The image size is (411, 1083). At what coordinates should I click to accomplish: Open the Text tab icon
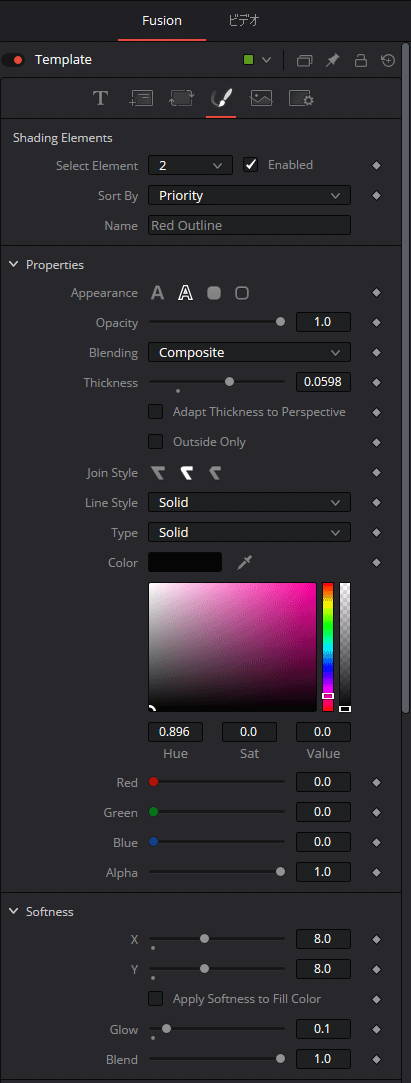click(x=101, y=98)
